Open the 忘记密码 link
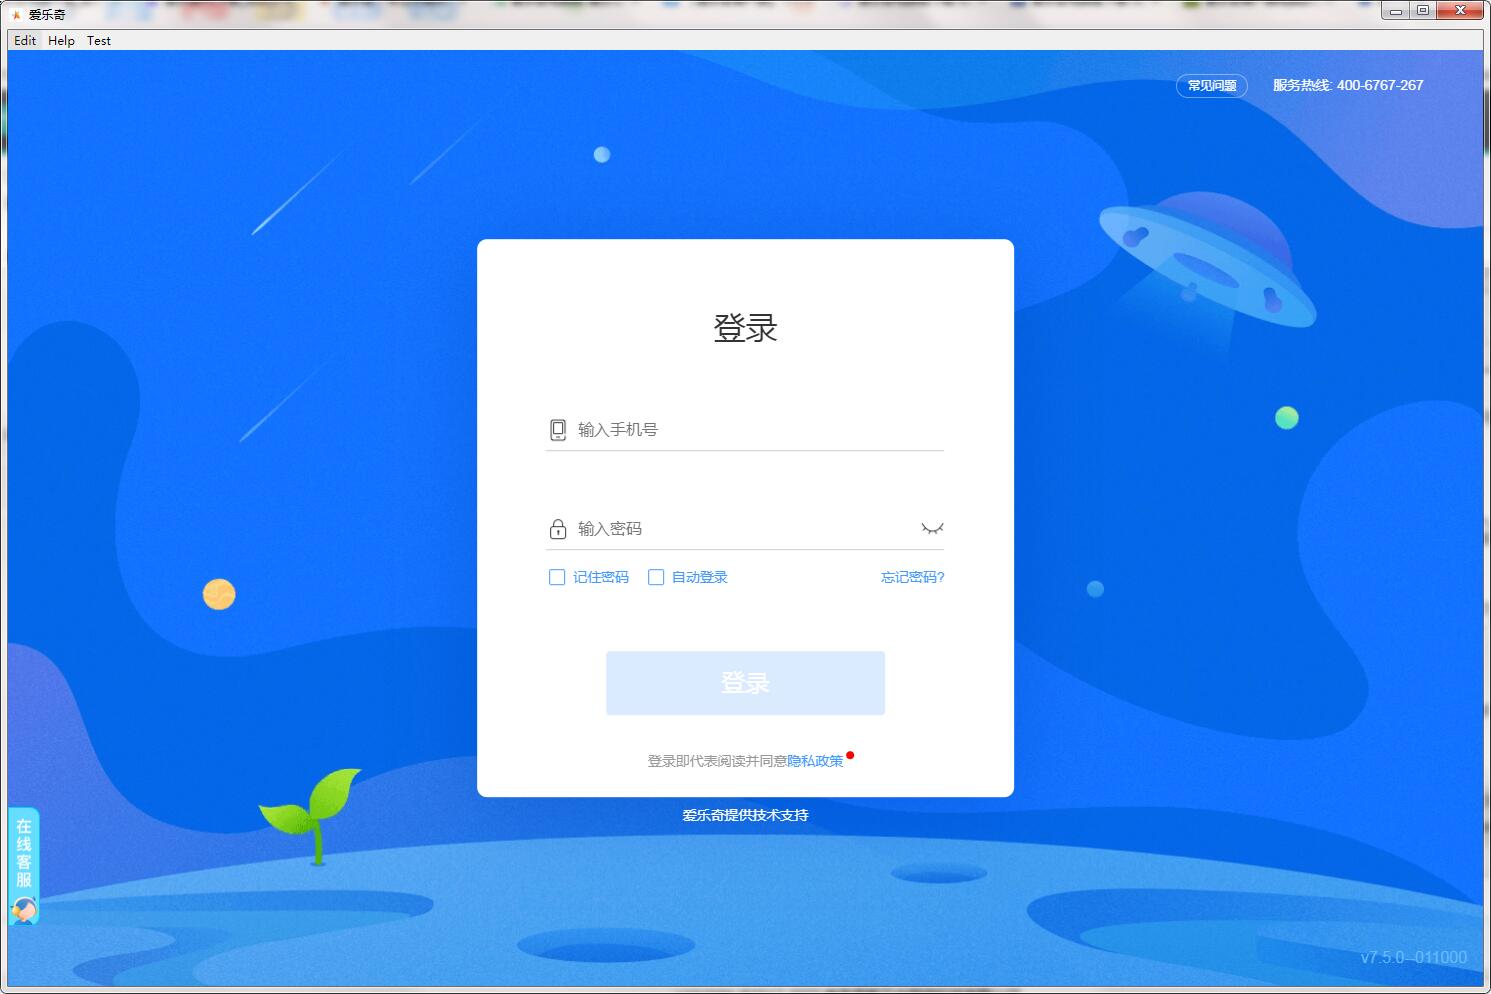 pyautogui.click(x=911, y=577)
